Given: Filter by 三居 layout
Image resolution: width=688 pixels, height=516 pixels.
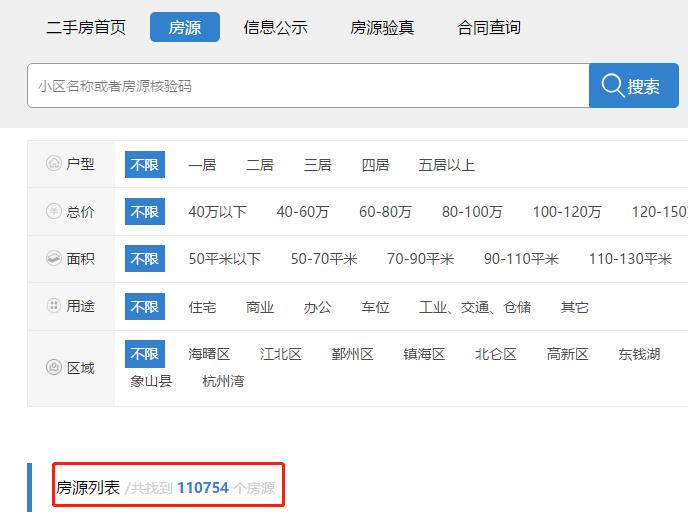Looking at the screenshot, I should click(x=318, y=165).
